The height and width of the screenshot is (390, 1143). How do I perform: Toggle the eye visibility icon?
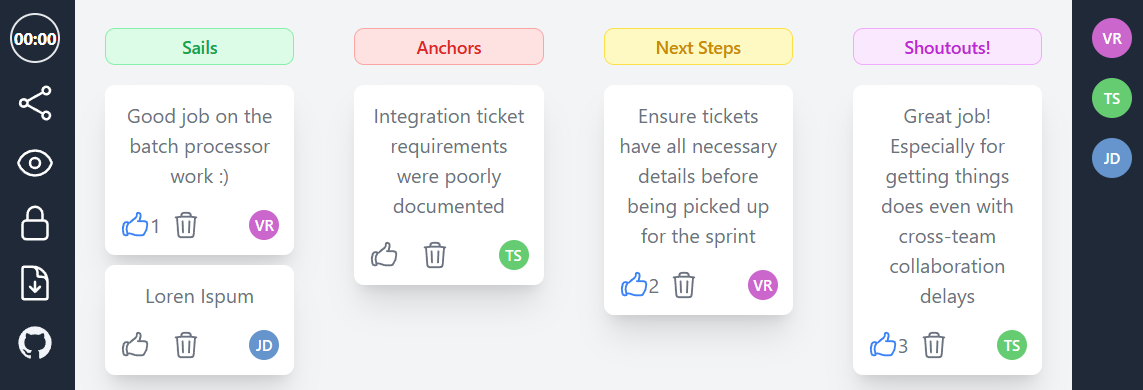35,163
